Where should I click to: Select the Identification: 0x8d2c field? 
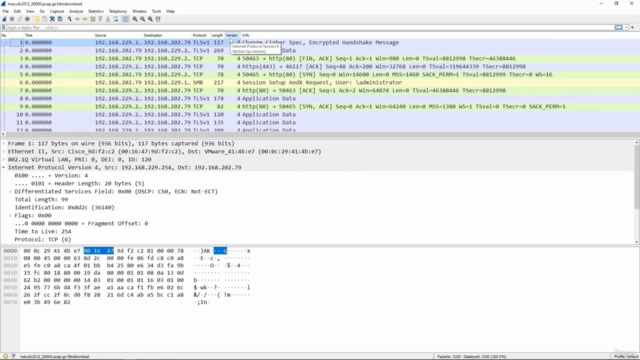64,207
